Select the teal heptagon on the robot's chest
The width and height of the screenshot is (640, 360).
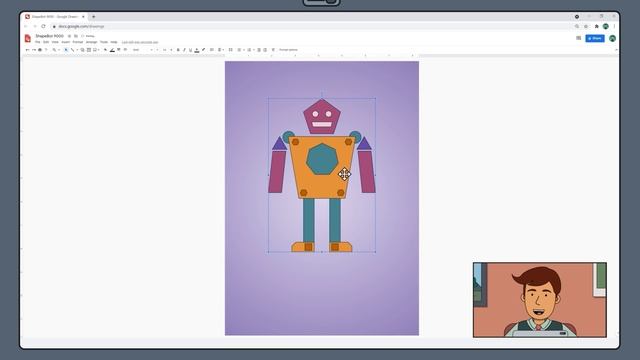pyautogui.click(x=322, y=159)
